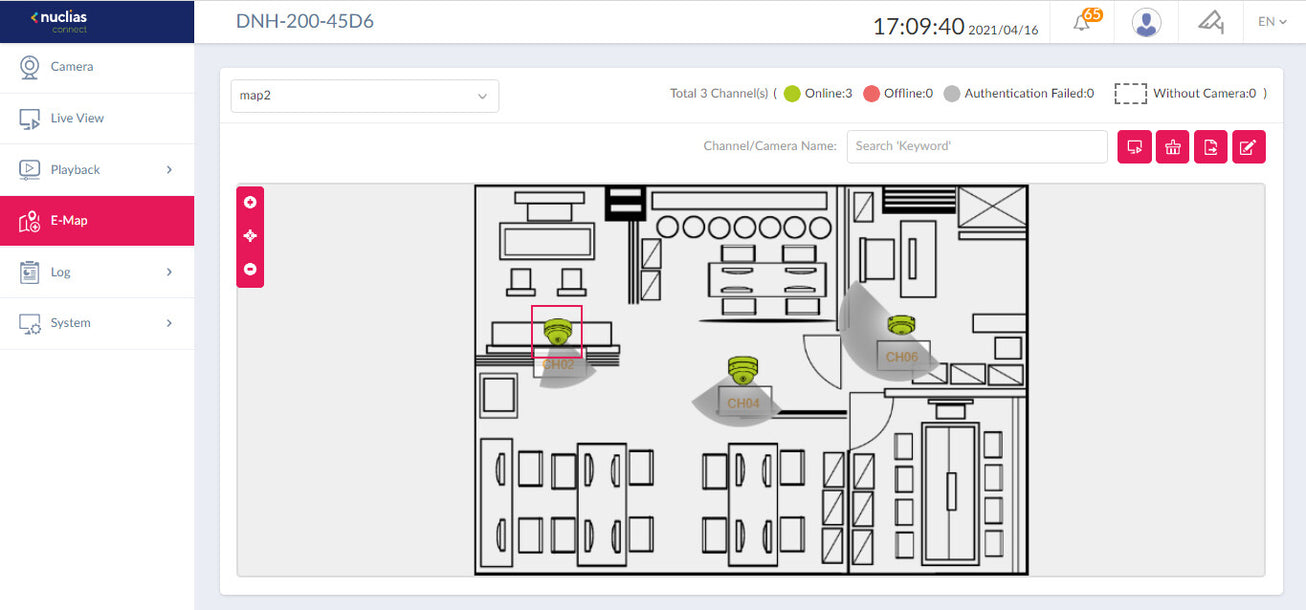
Task: Click the pink basket clear button
Action: [x=1172, y=147]
